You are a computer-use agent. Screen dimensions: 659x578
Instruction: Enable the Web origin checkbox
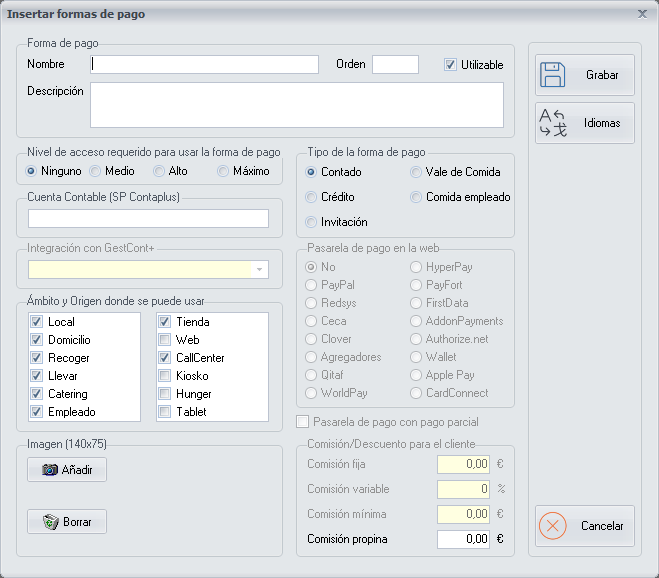coord(163,340)
